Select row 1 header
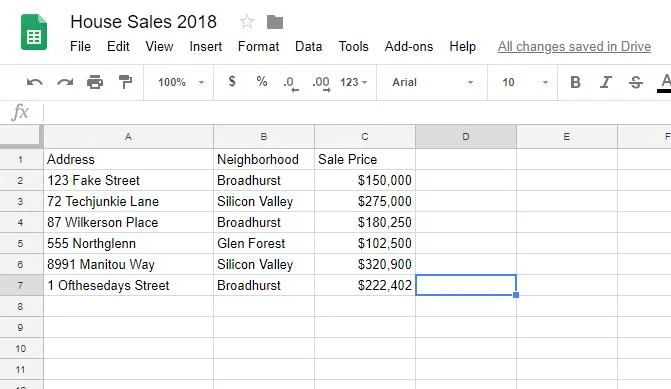This screenshot has width=671, height=389. (21, 159)
